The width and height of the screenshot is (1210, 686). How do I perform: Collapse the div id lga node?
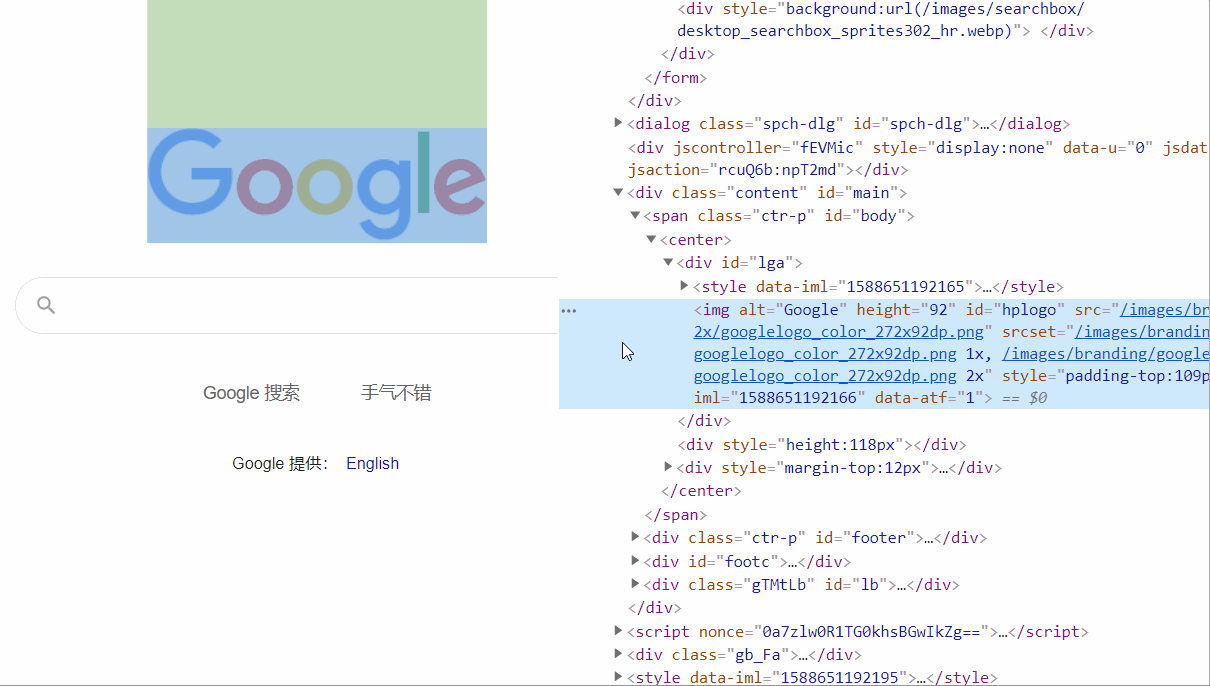(x=668, y=262)
